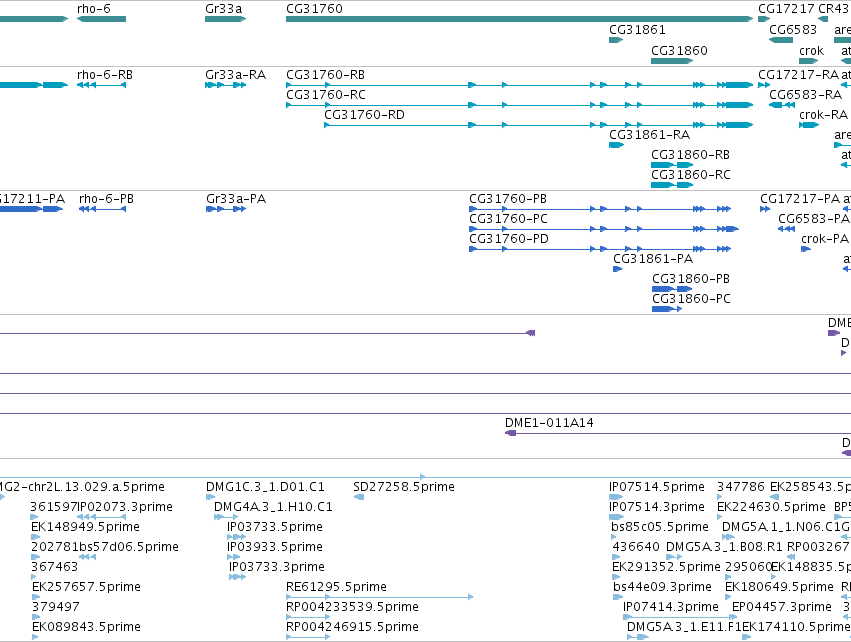851x642 pixels.
Task: Select the DMG5A.3_1.B08.R1 EST label
Action: [x=725, y=548]
